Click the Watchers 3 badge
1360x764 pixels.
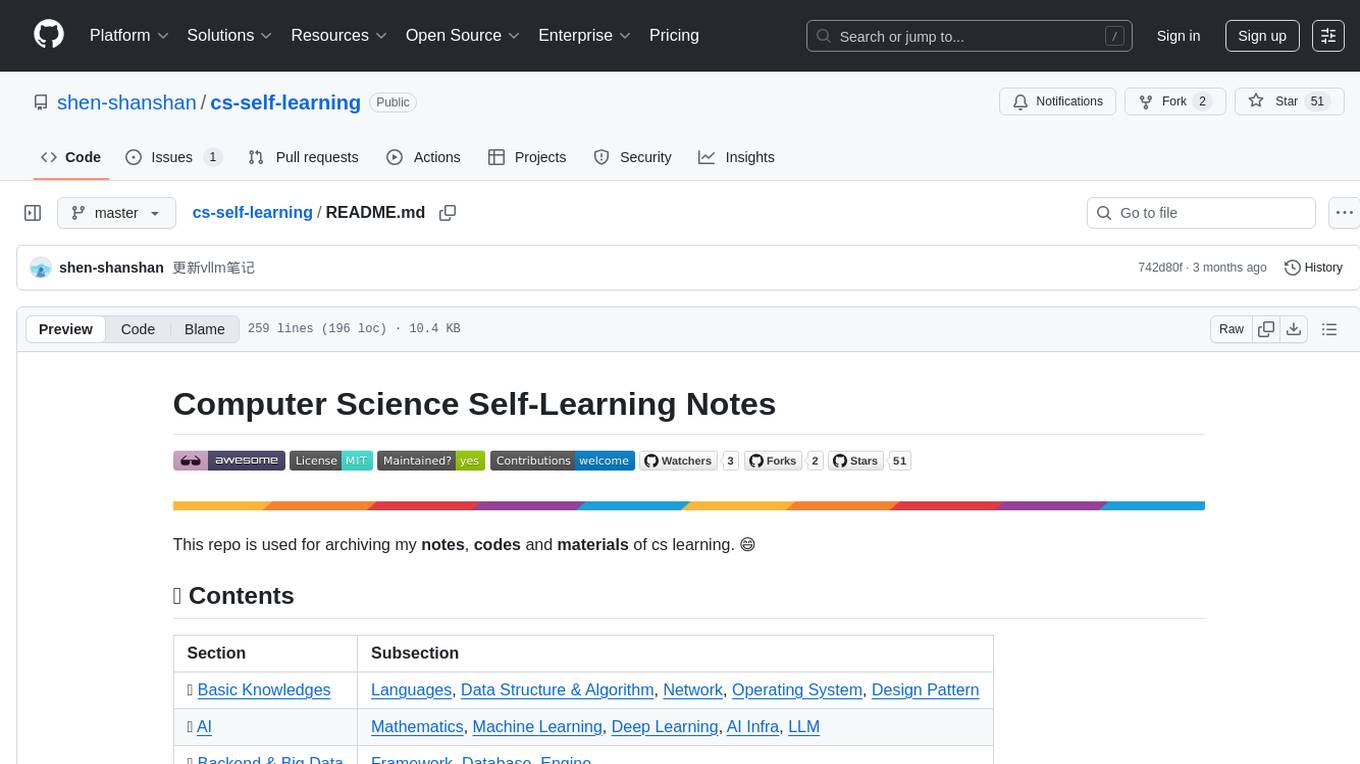click(x=689, y=461)
